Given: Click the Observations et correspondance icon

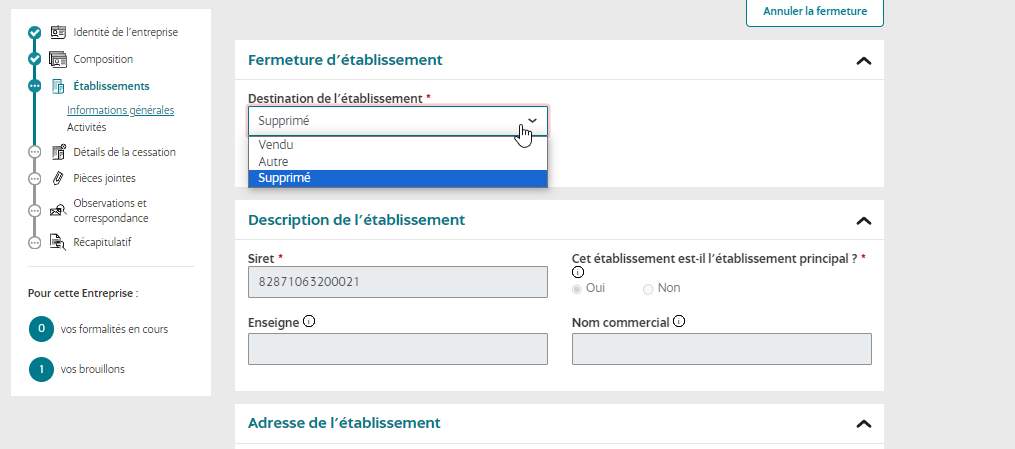Looking at the screenshot, I should pyautogui.click(x=58, y=210).
